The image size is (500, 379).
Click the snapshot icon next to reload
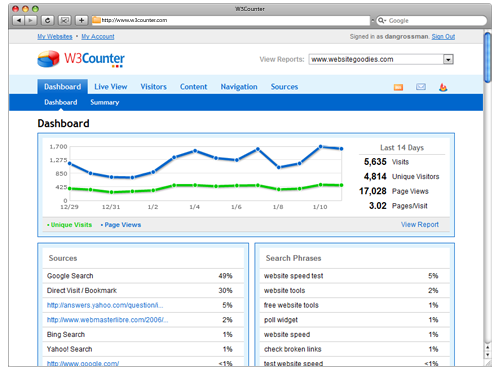pyautogui.click(x=64, y=20)
